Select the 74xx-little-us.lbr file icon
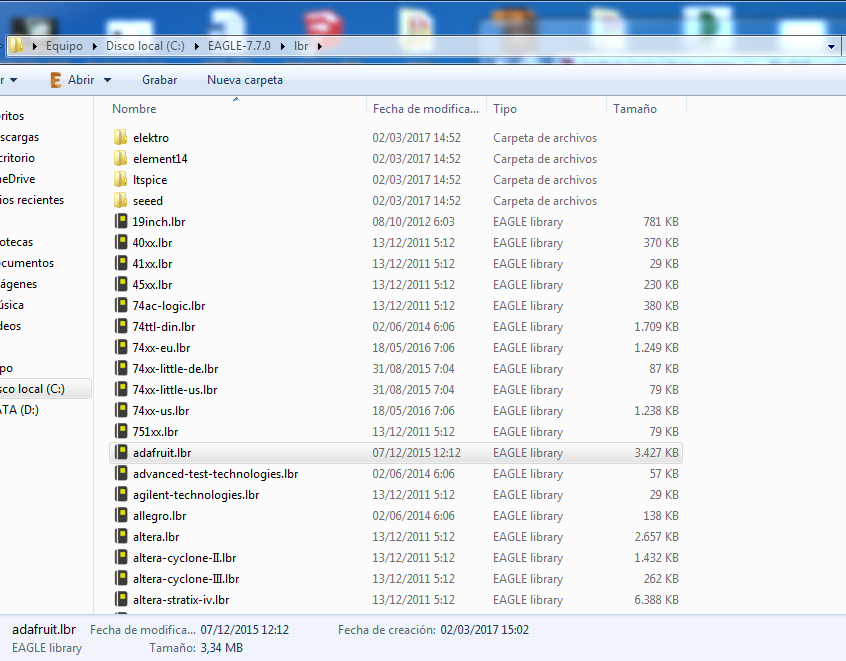846x661 pixels. [121, 390]
